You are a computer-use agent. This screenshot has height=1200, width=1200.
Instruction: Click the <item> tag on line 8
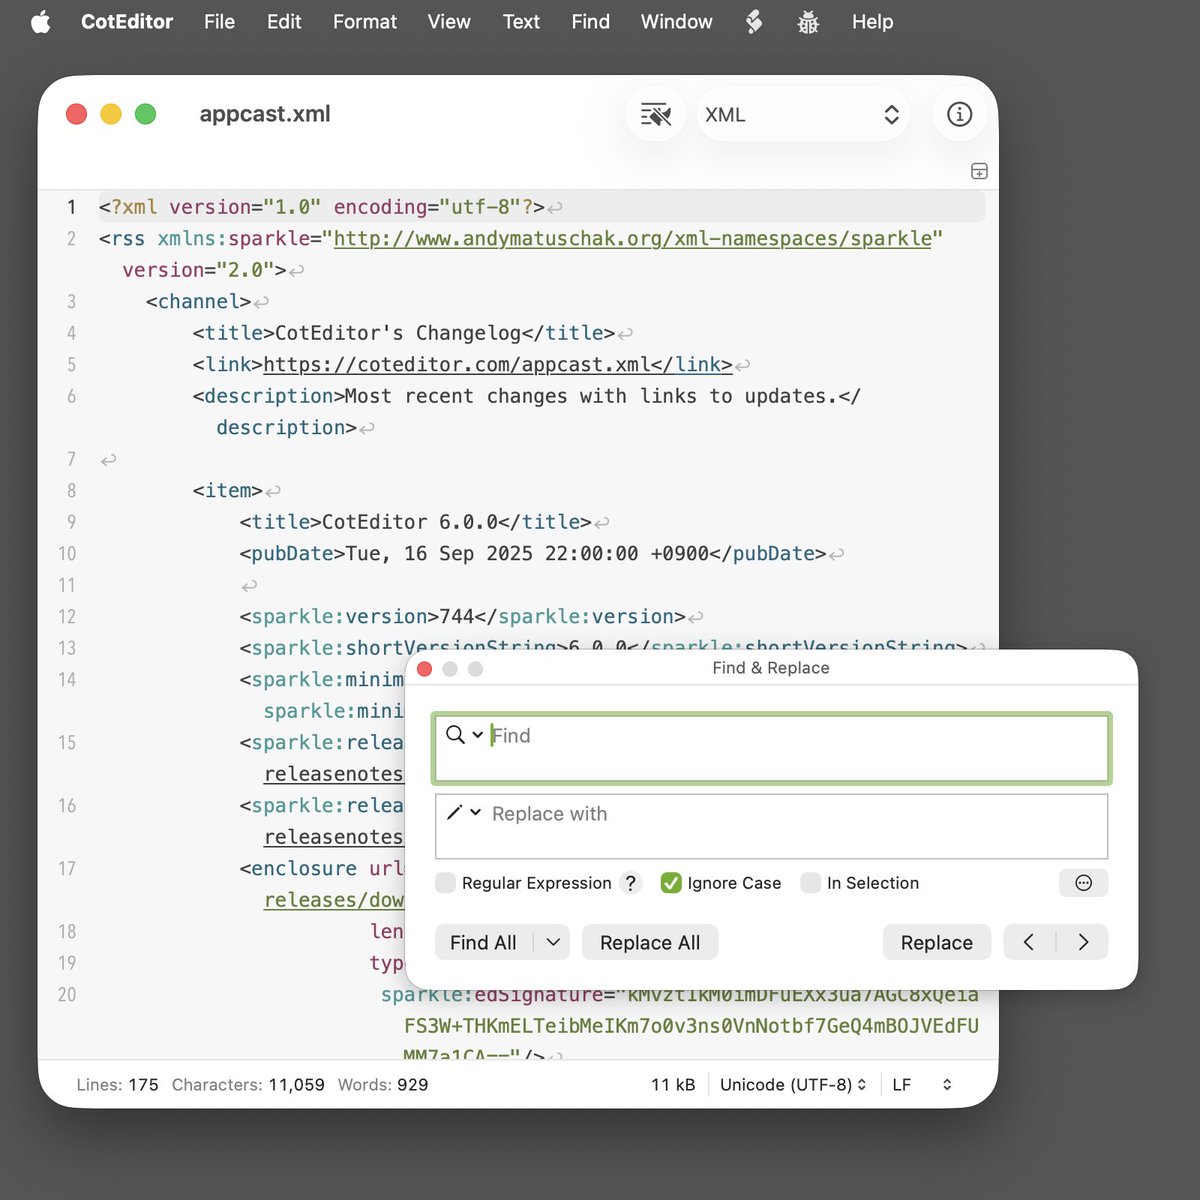tap(227, 491)
